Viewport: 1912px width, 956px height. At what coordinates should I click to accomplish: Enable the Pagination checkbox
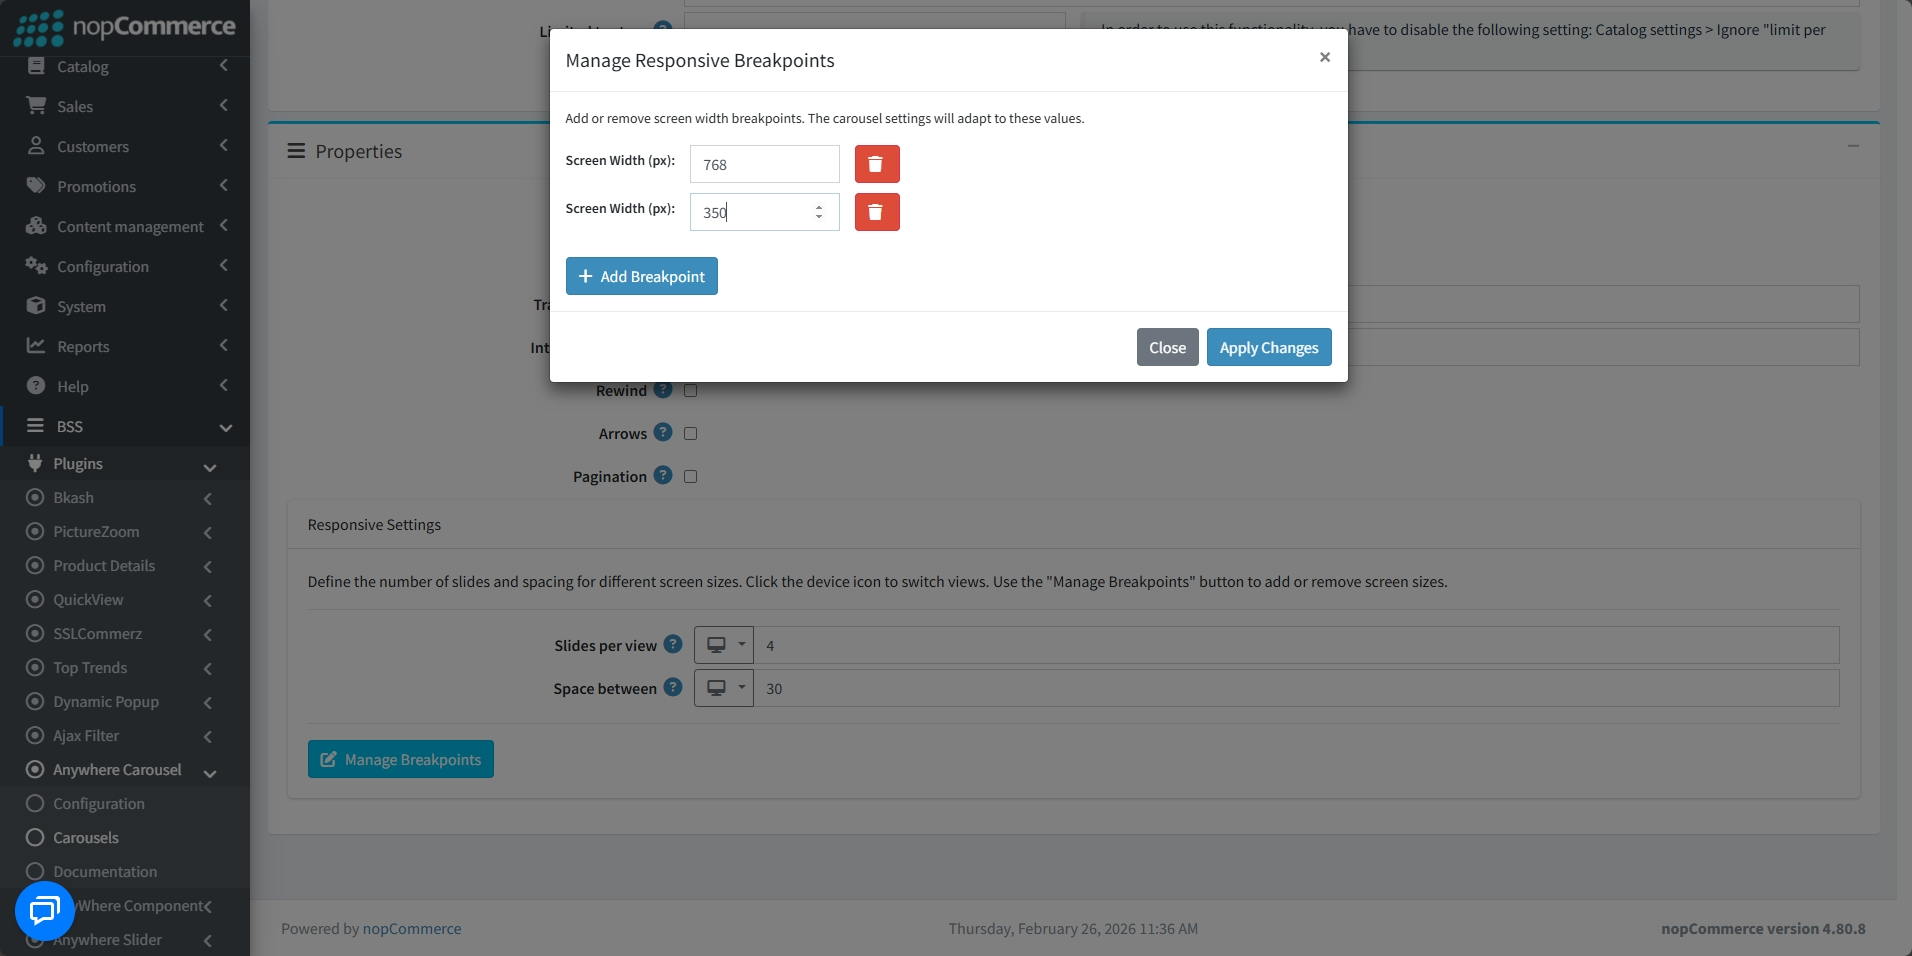click(x=690, y=477)
